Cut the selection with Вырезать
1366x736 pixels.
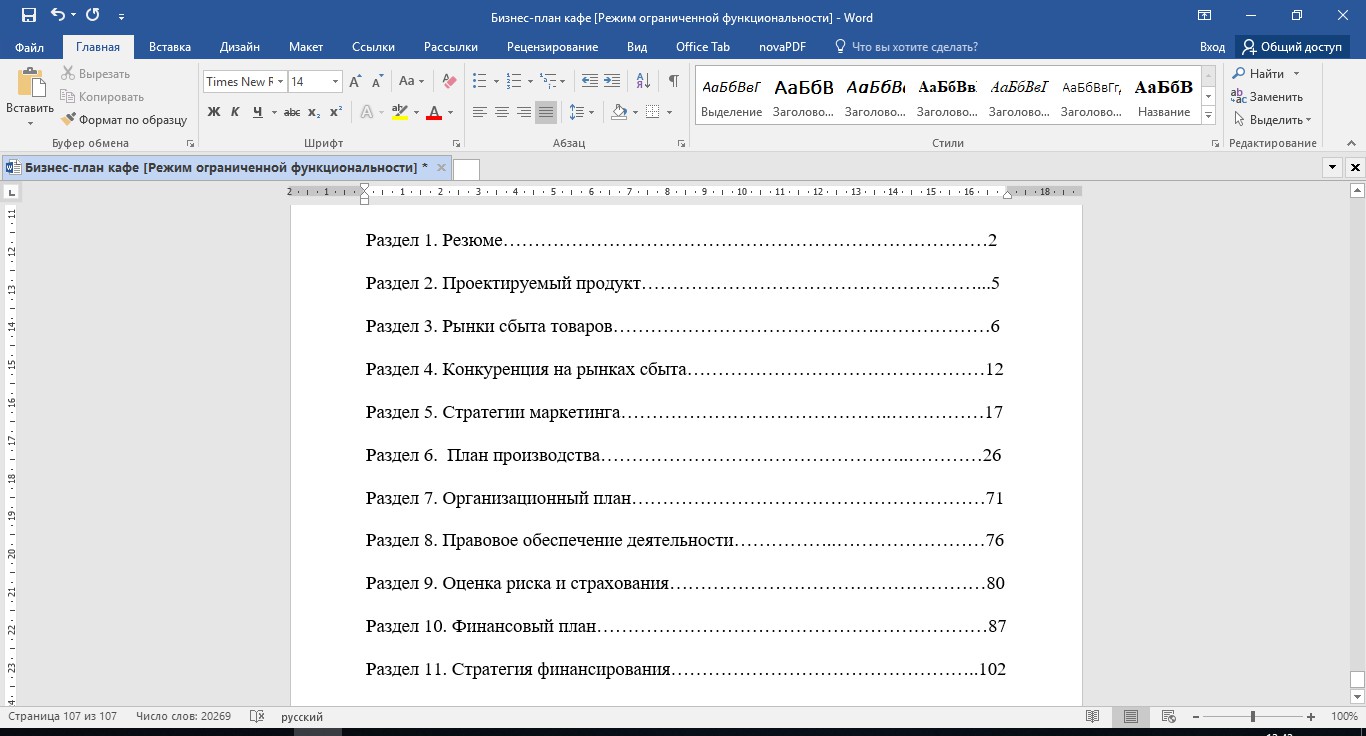(96, 74)
